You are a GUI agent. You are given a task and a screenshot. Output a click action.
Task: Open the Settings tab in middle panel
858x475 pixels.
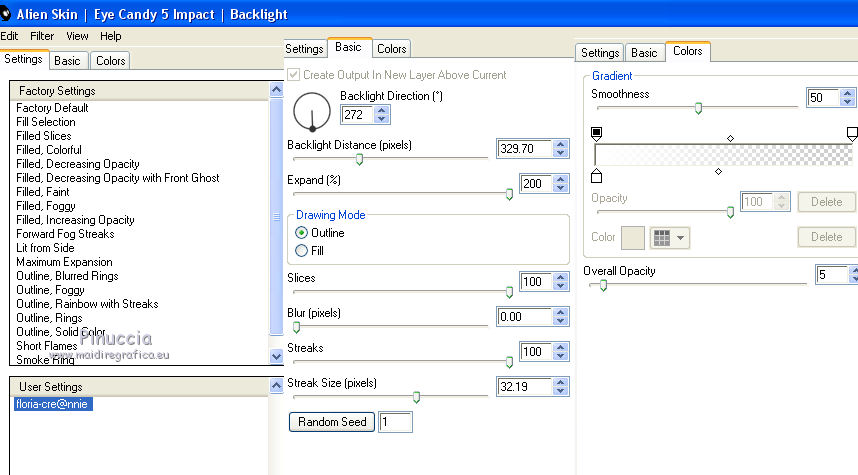304,49
